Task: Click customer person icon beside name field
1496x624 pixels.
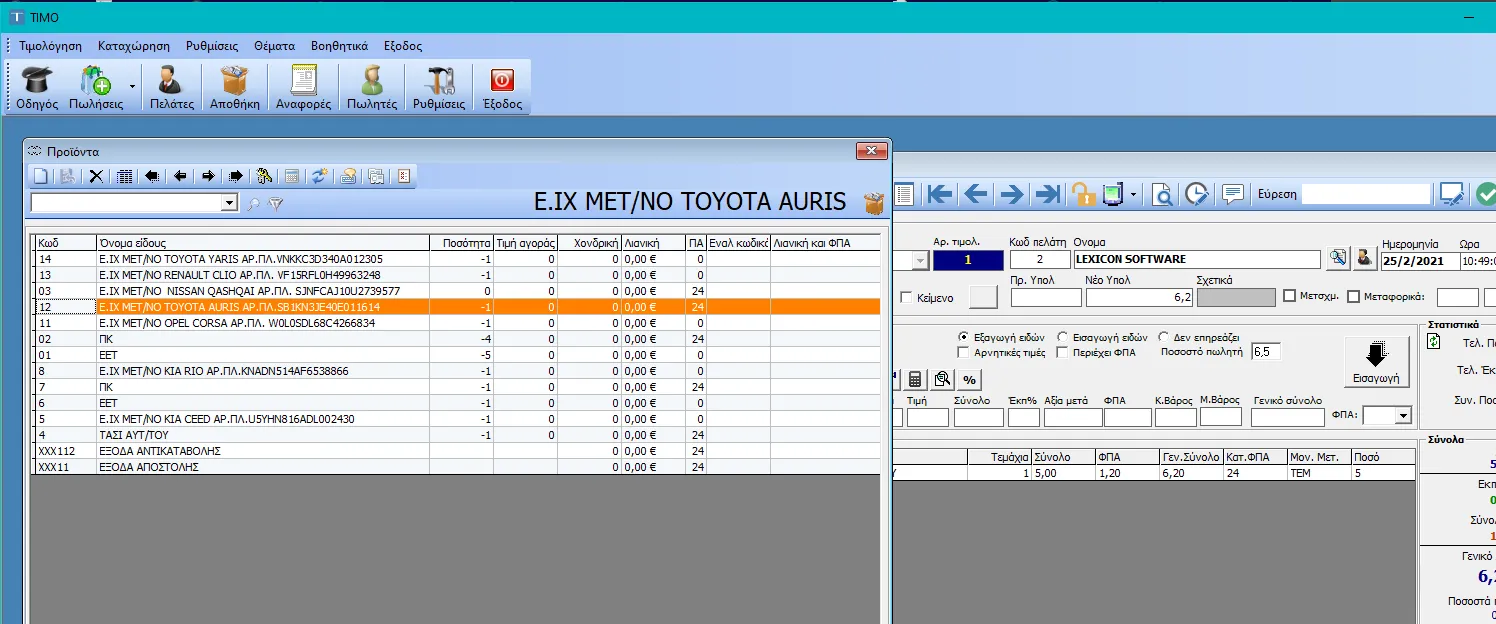Action: (x=1364, y=259)
